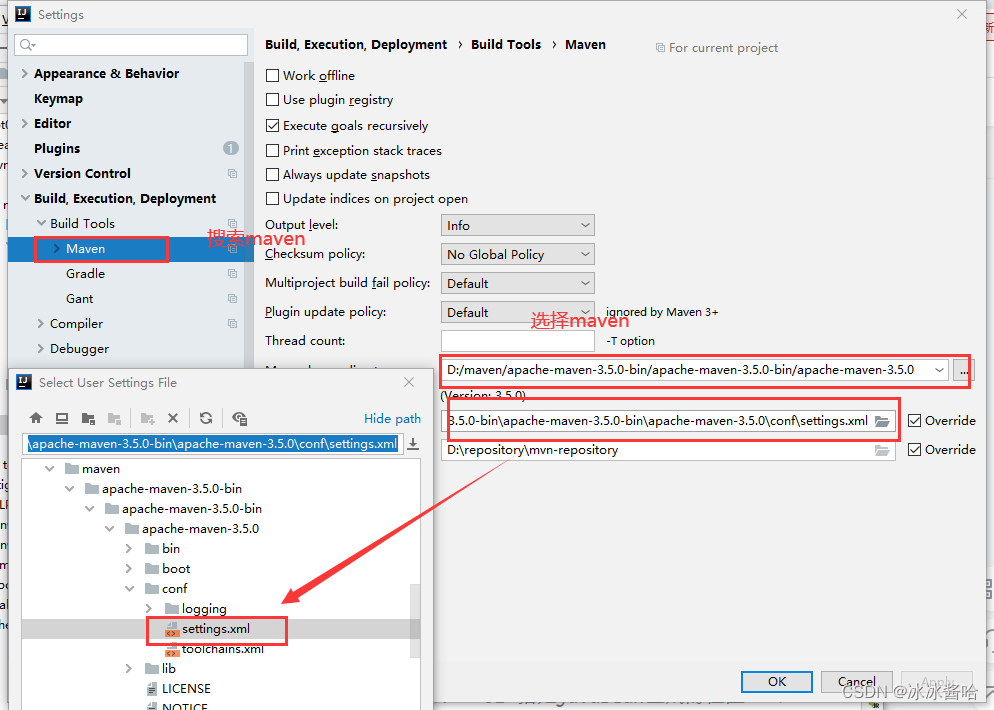Click the LICENSE file icon

(x=152, y=689)
